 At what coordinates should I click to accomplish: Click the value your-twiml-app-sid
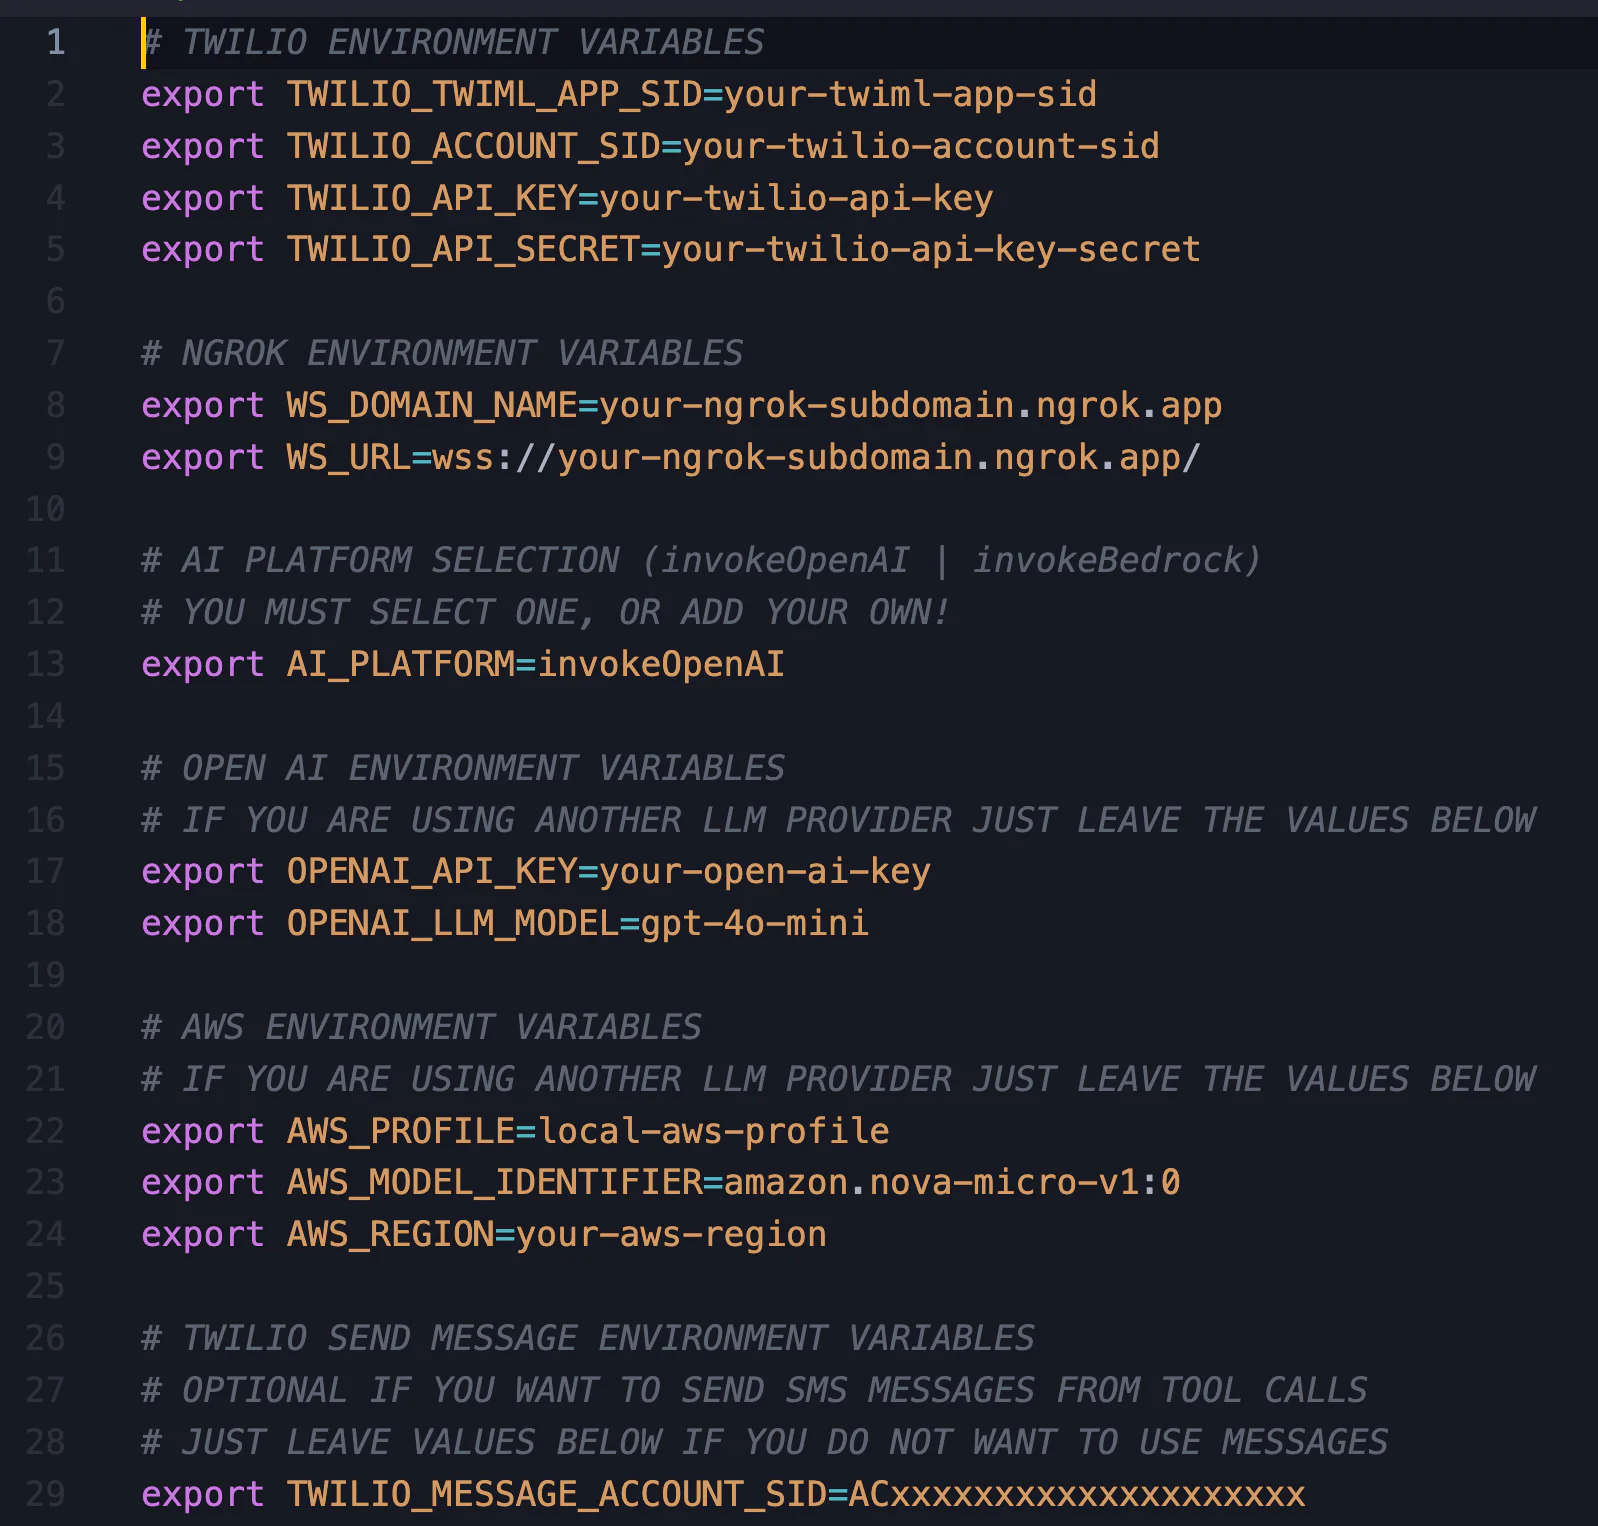[x=910, y=94]
